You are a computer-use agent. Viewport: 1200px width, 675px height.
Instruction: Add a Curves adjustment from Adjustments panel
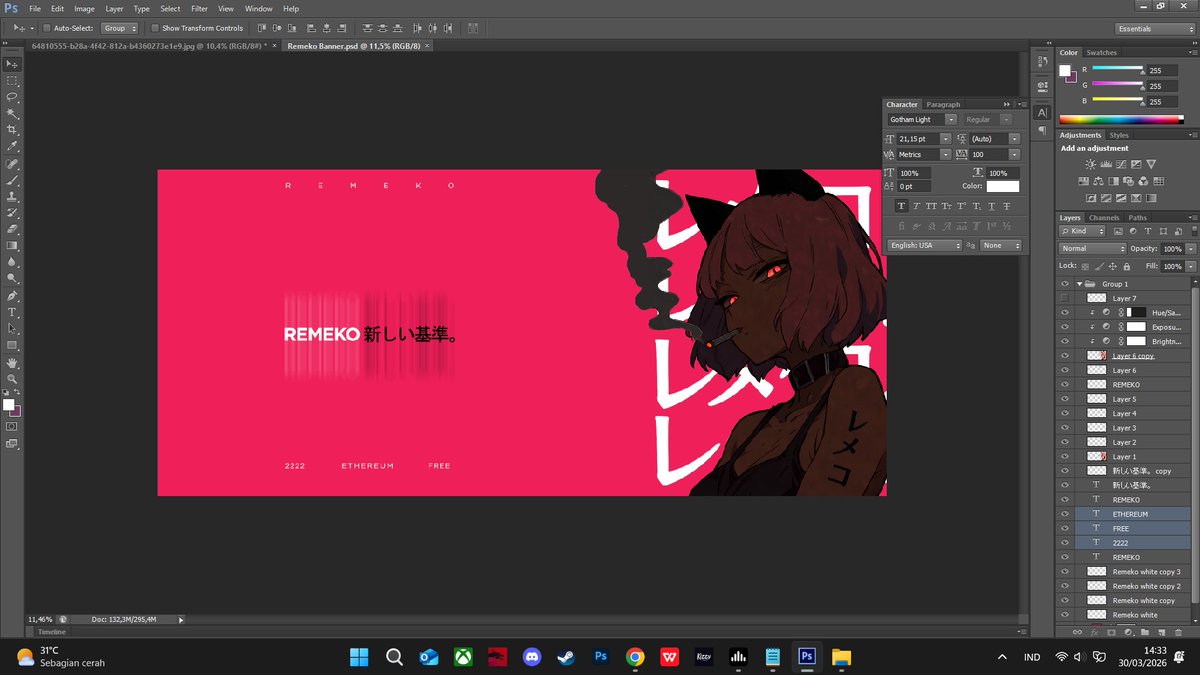click(1120, 164)
